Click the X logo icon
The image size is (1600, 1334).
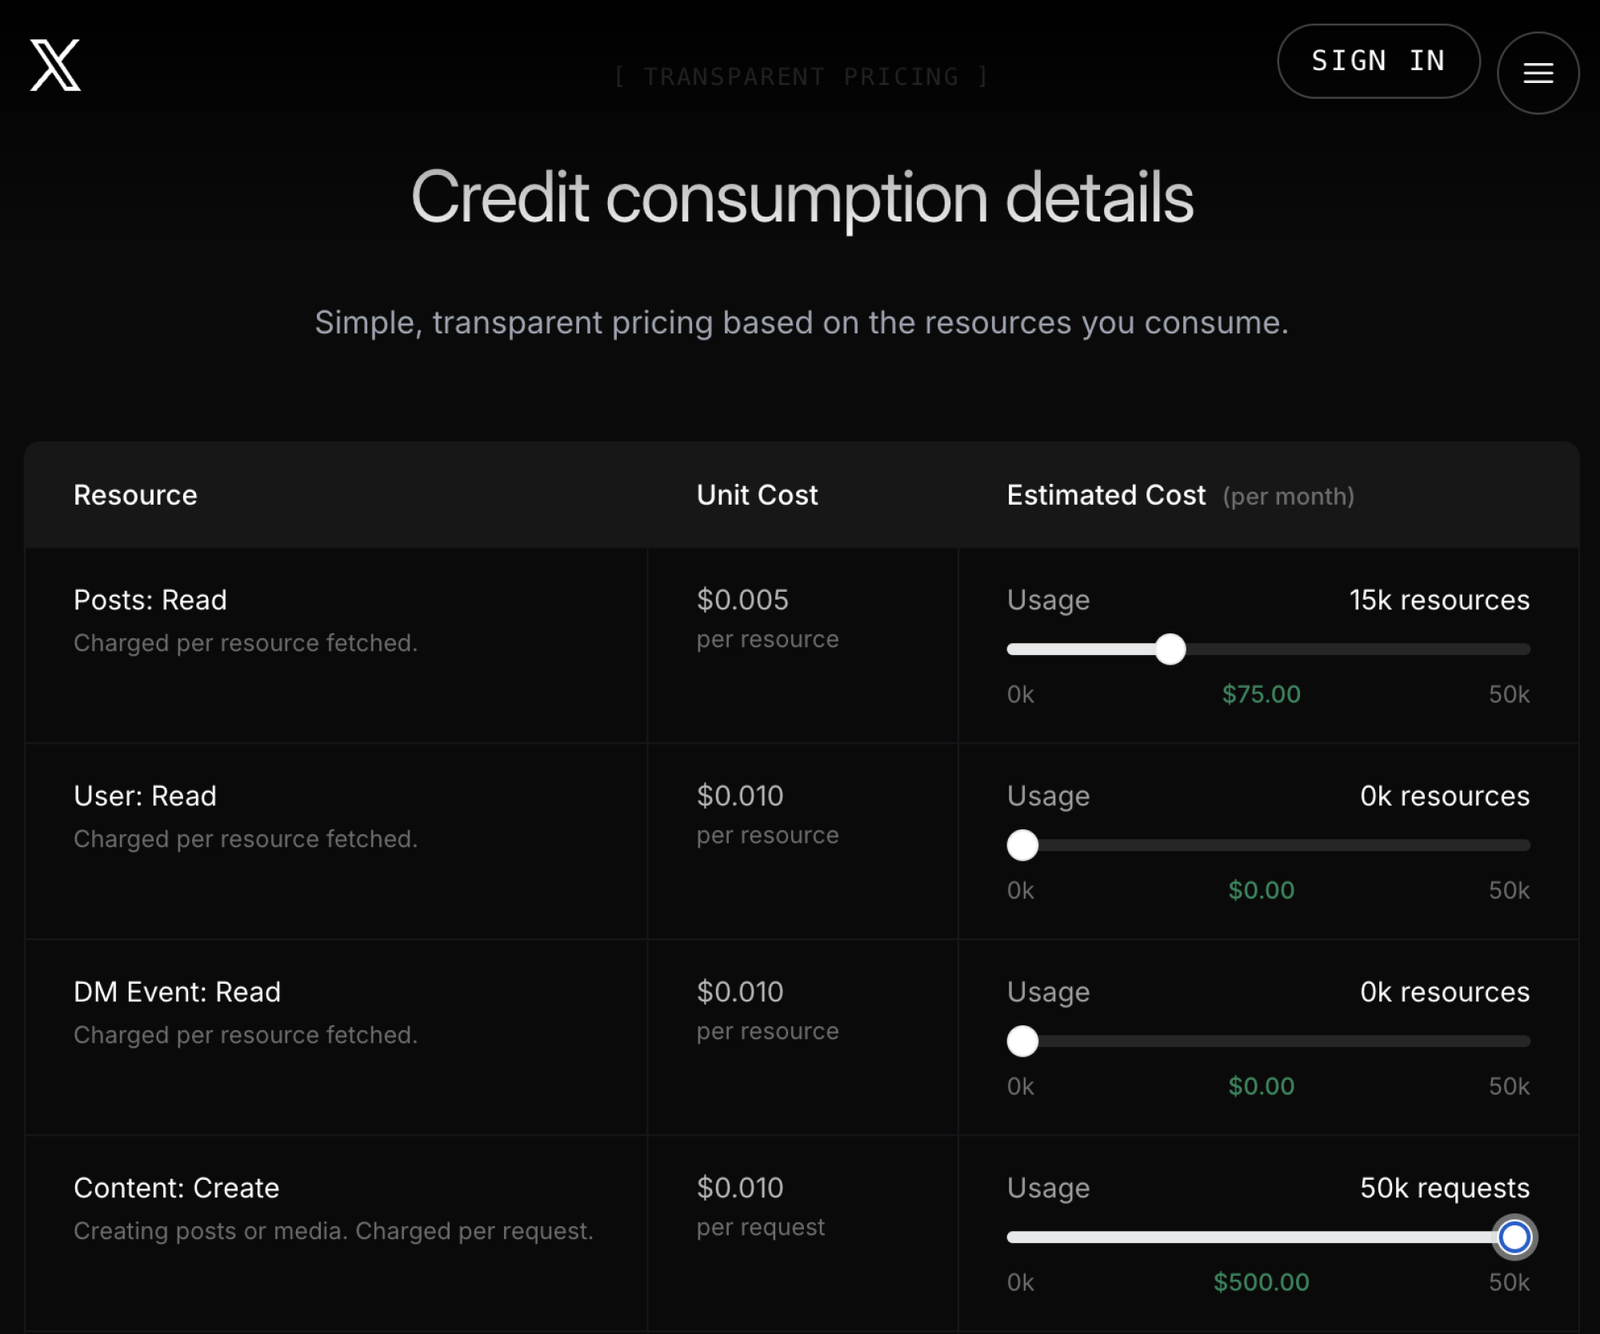[55, 66]
